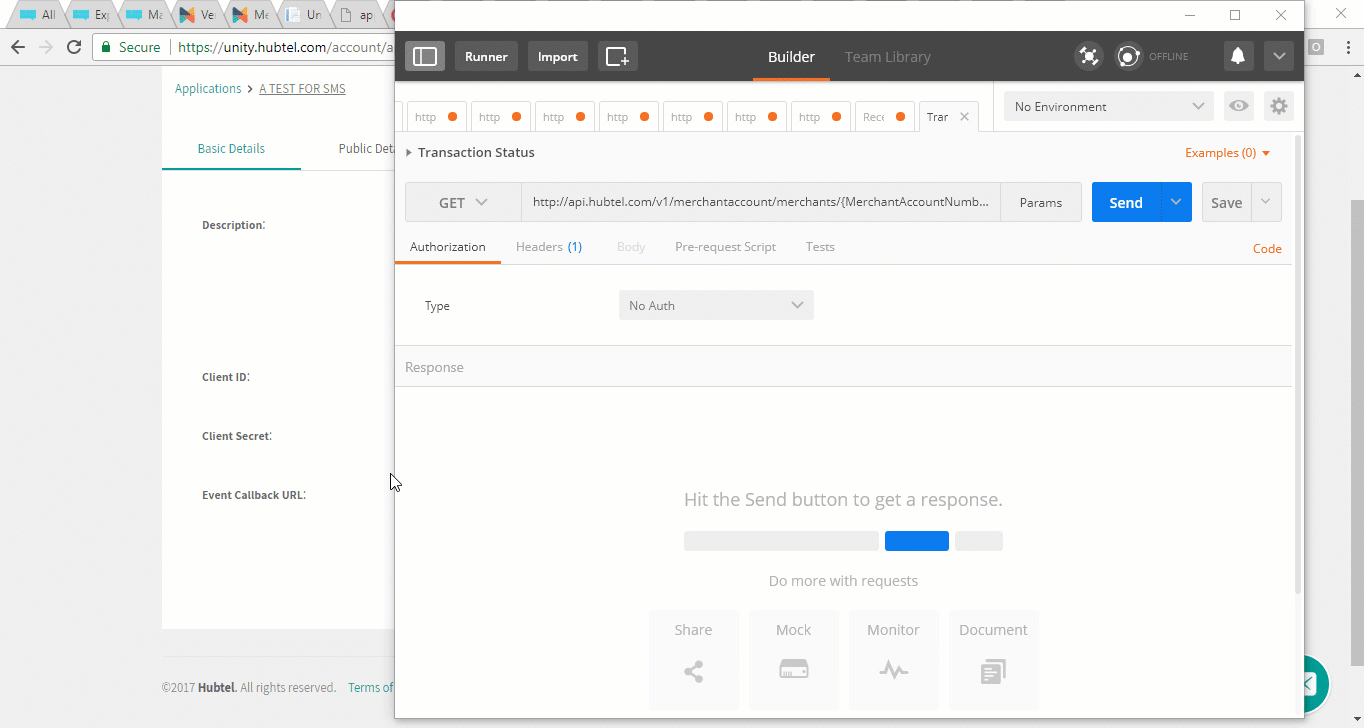Open the green chat widget on Hubtel page
Screen dimensions: 1364x728
[1316, 684]
